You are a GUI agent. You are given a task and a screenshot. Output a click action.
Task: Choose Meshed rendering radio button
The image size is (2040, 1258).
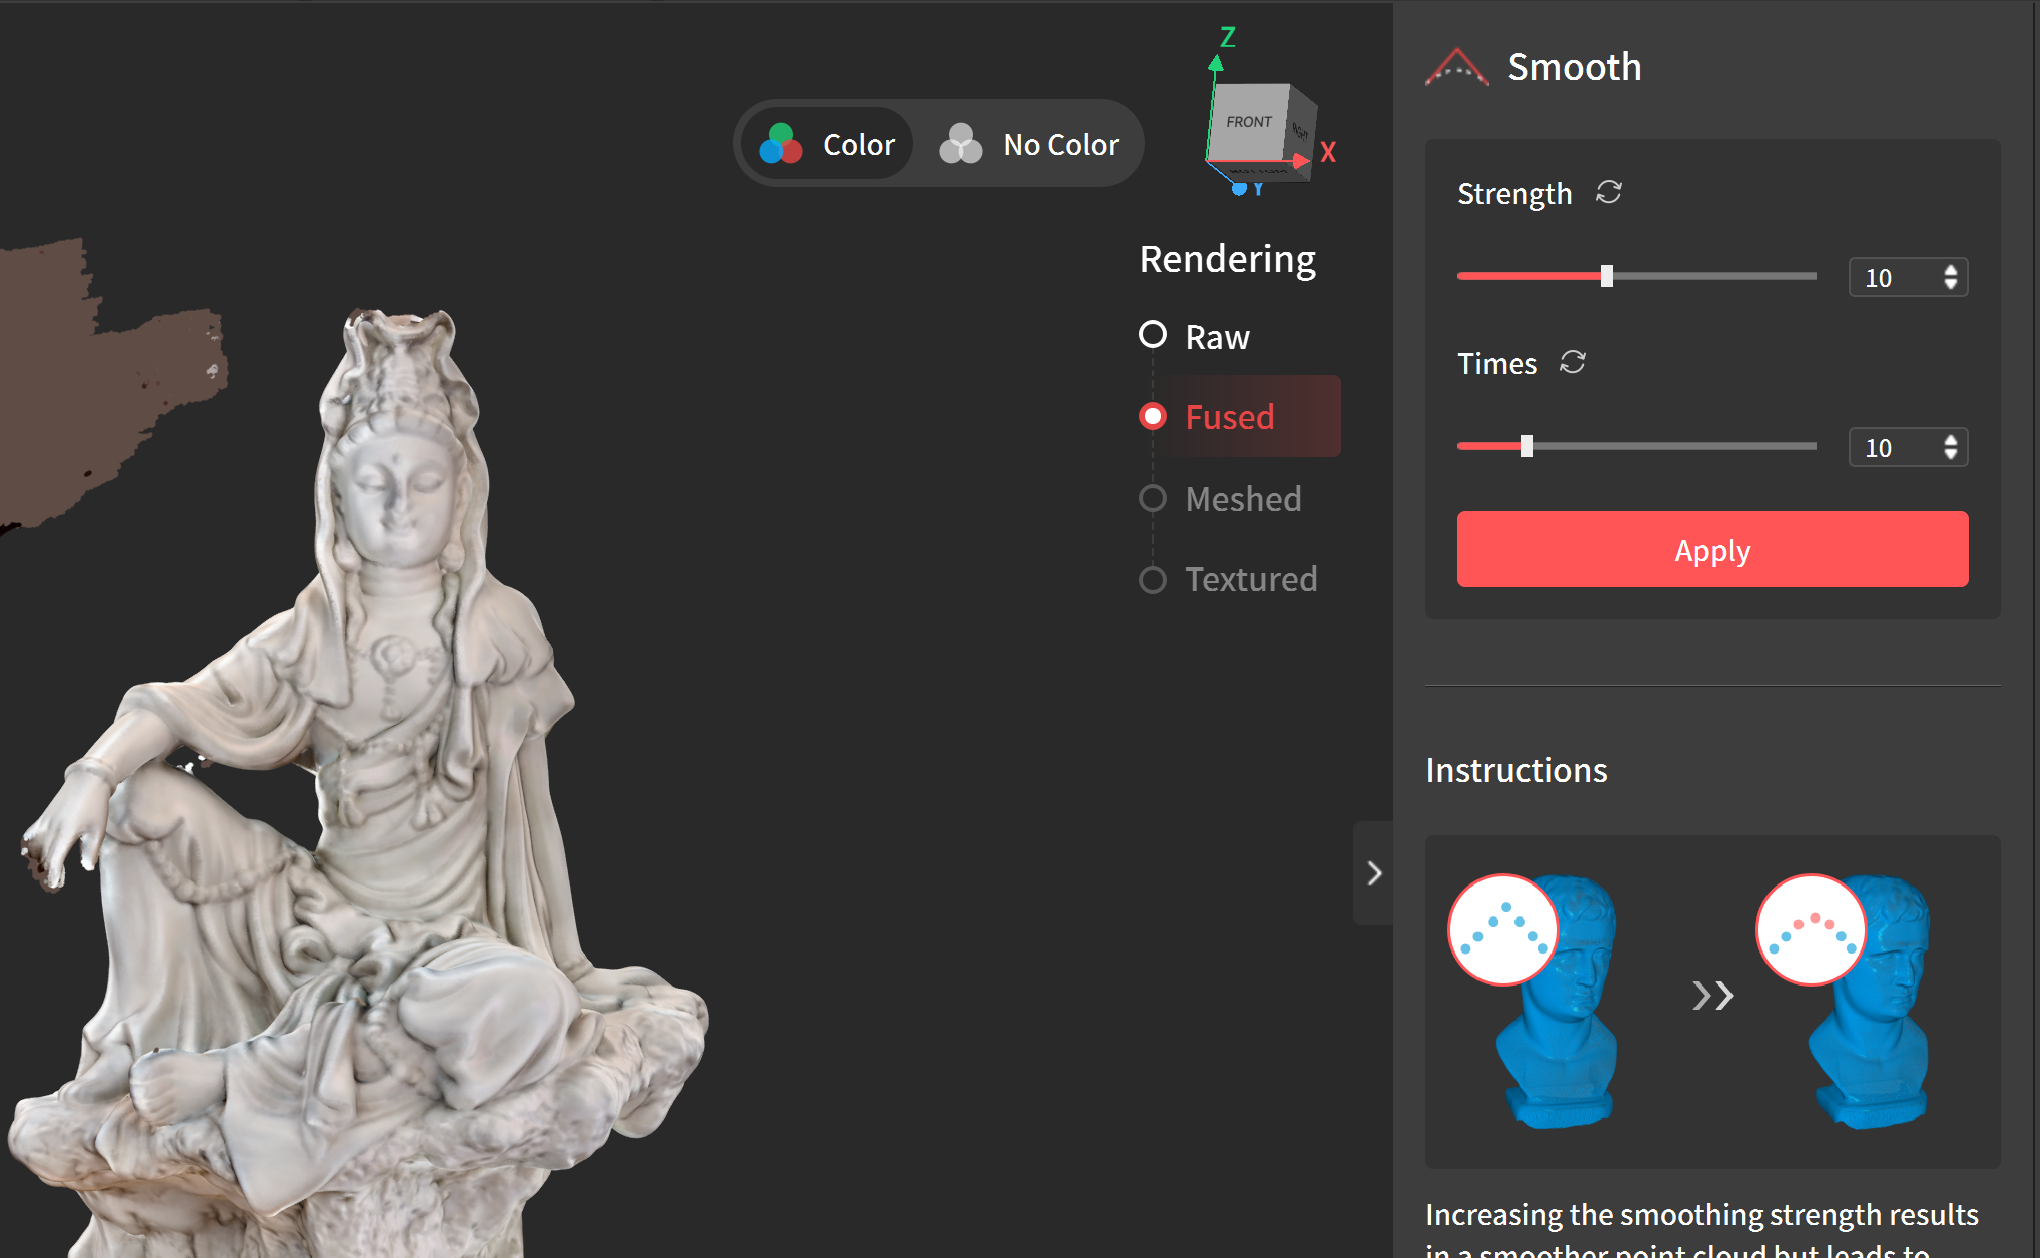1153,498
